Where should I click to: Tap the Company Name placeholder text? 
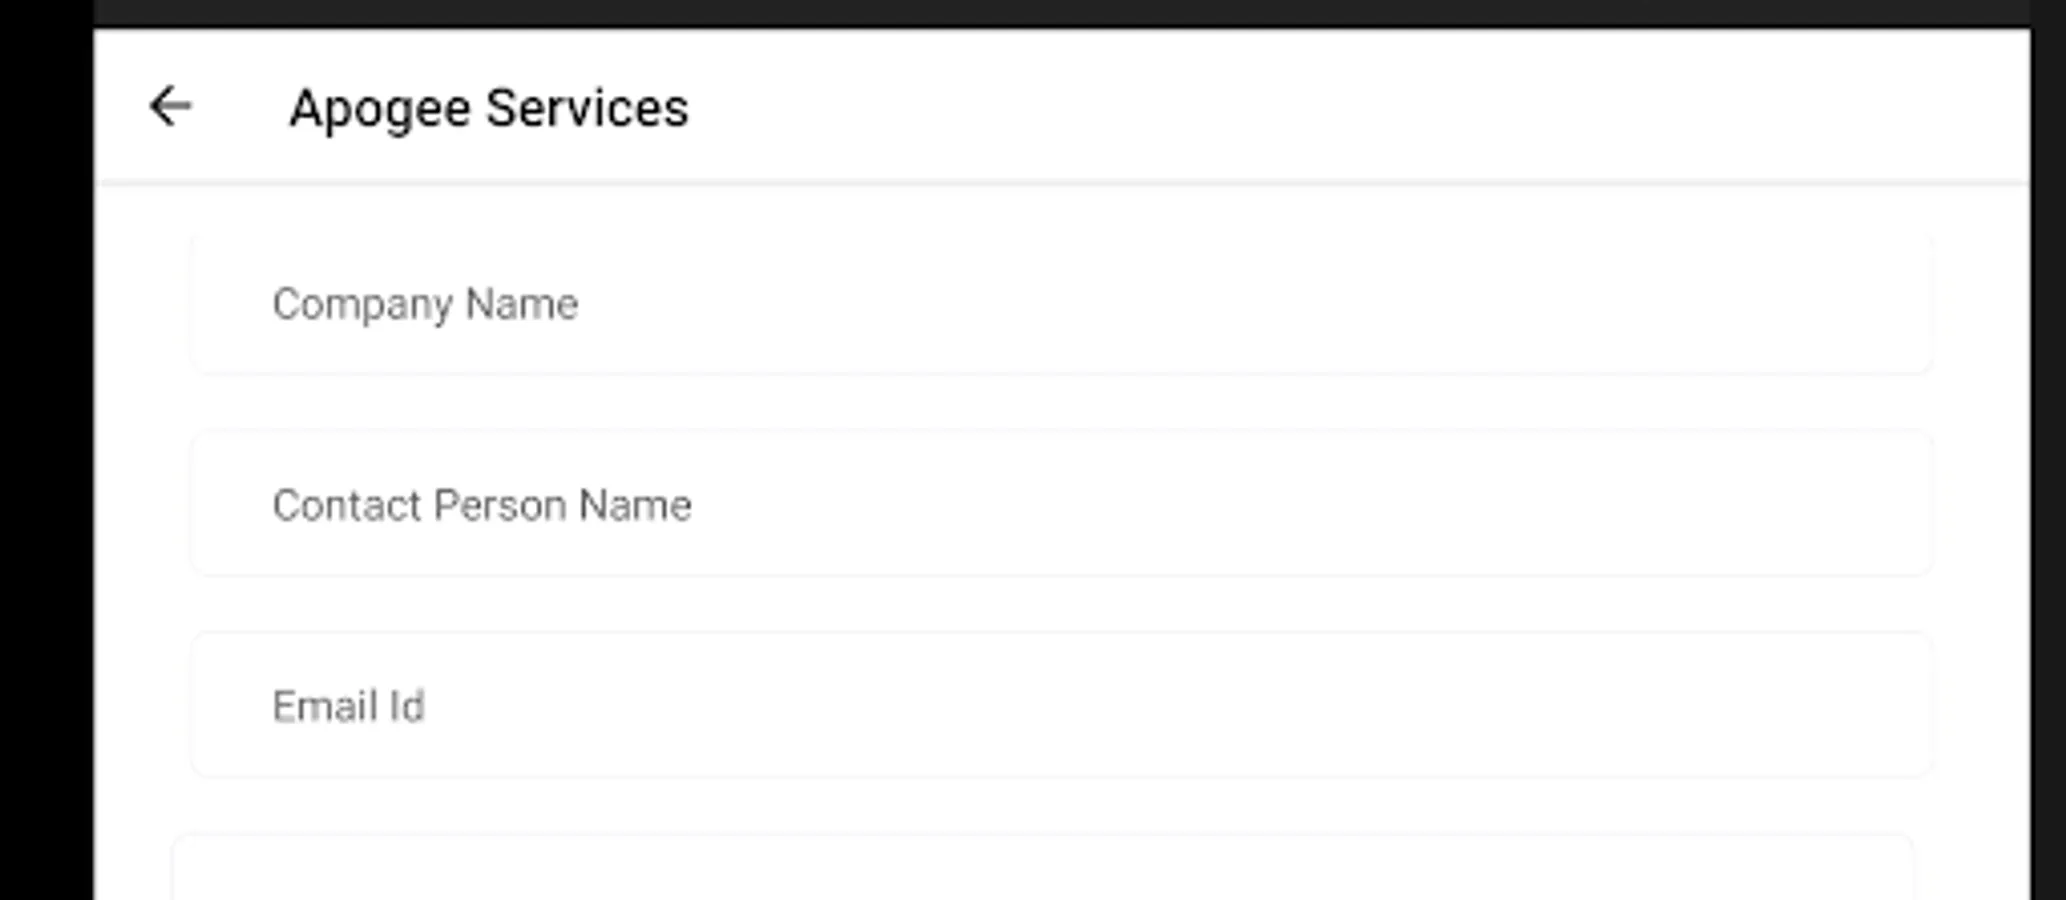425,304
